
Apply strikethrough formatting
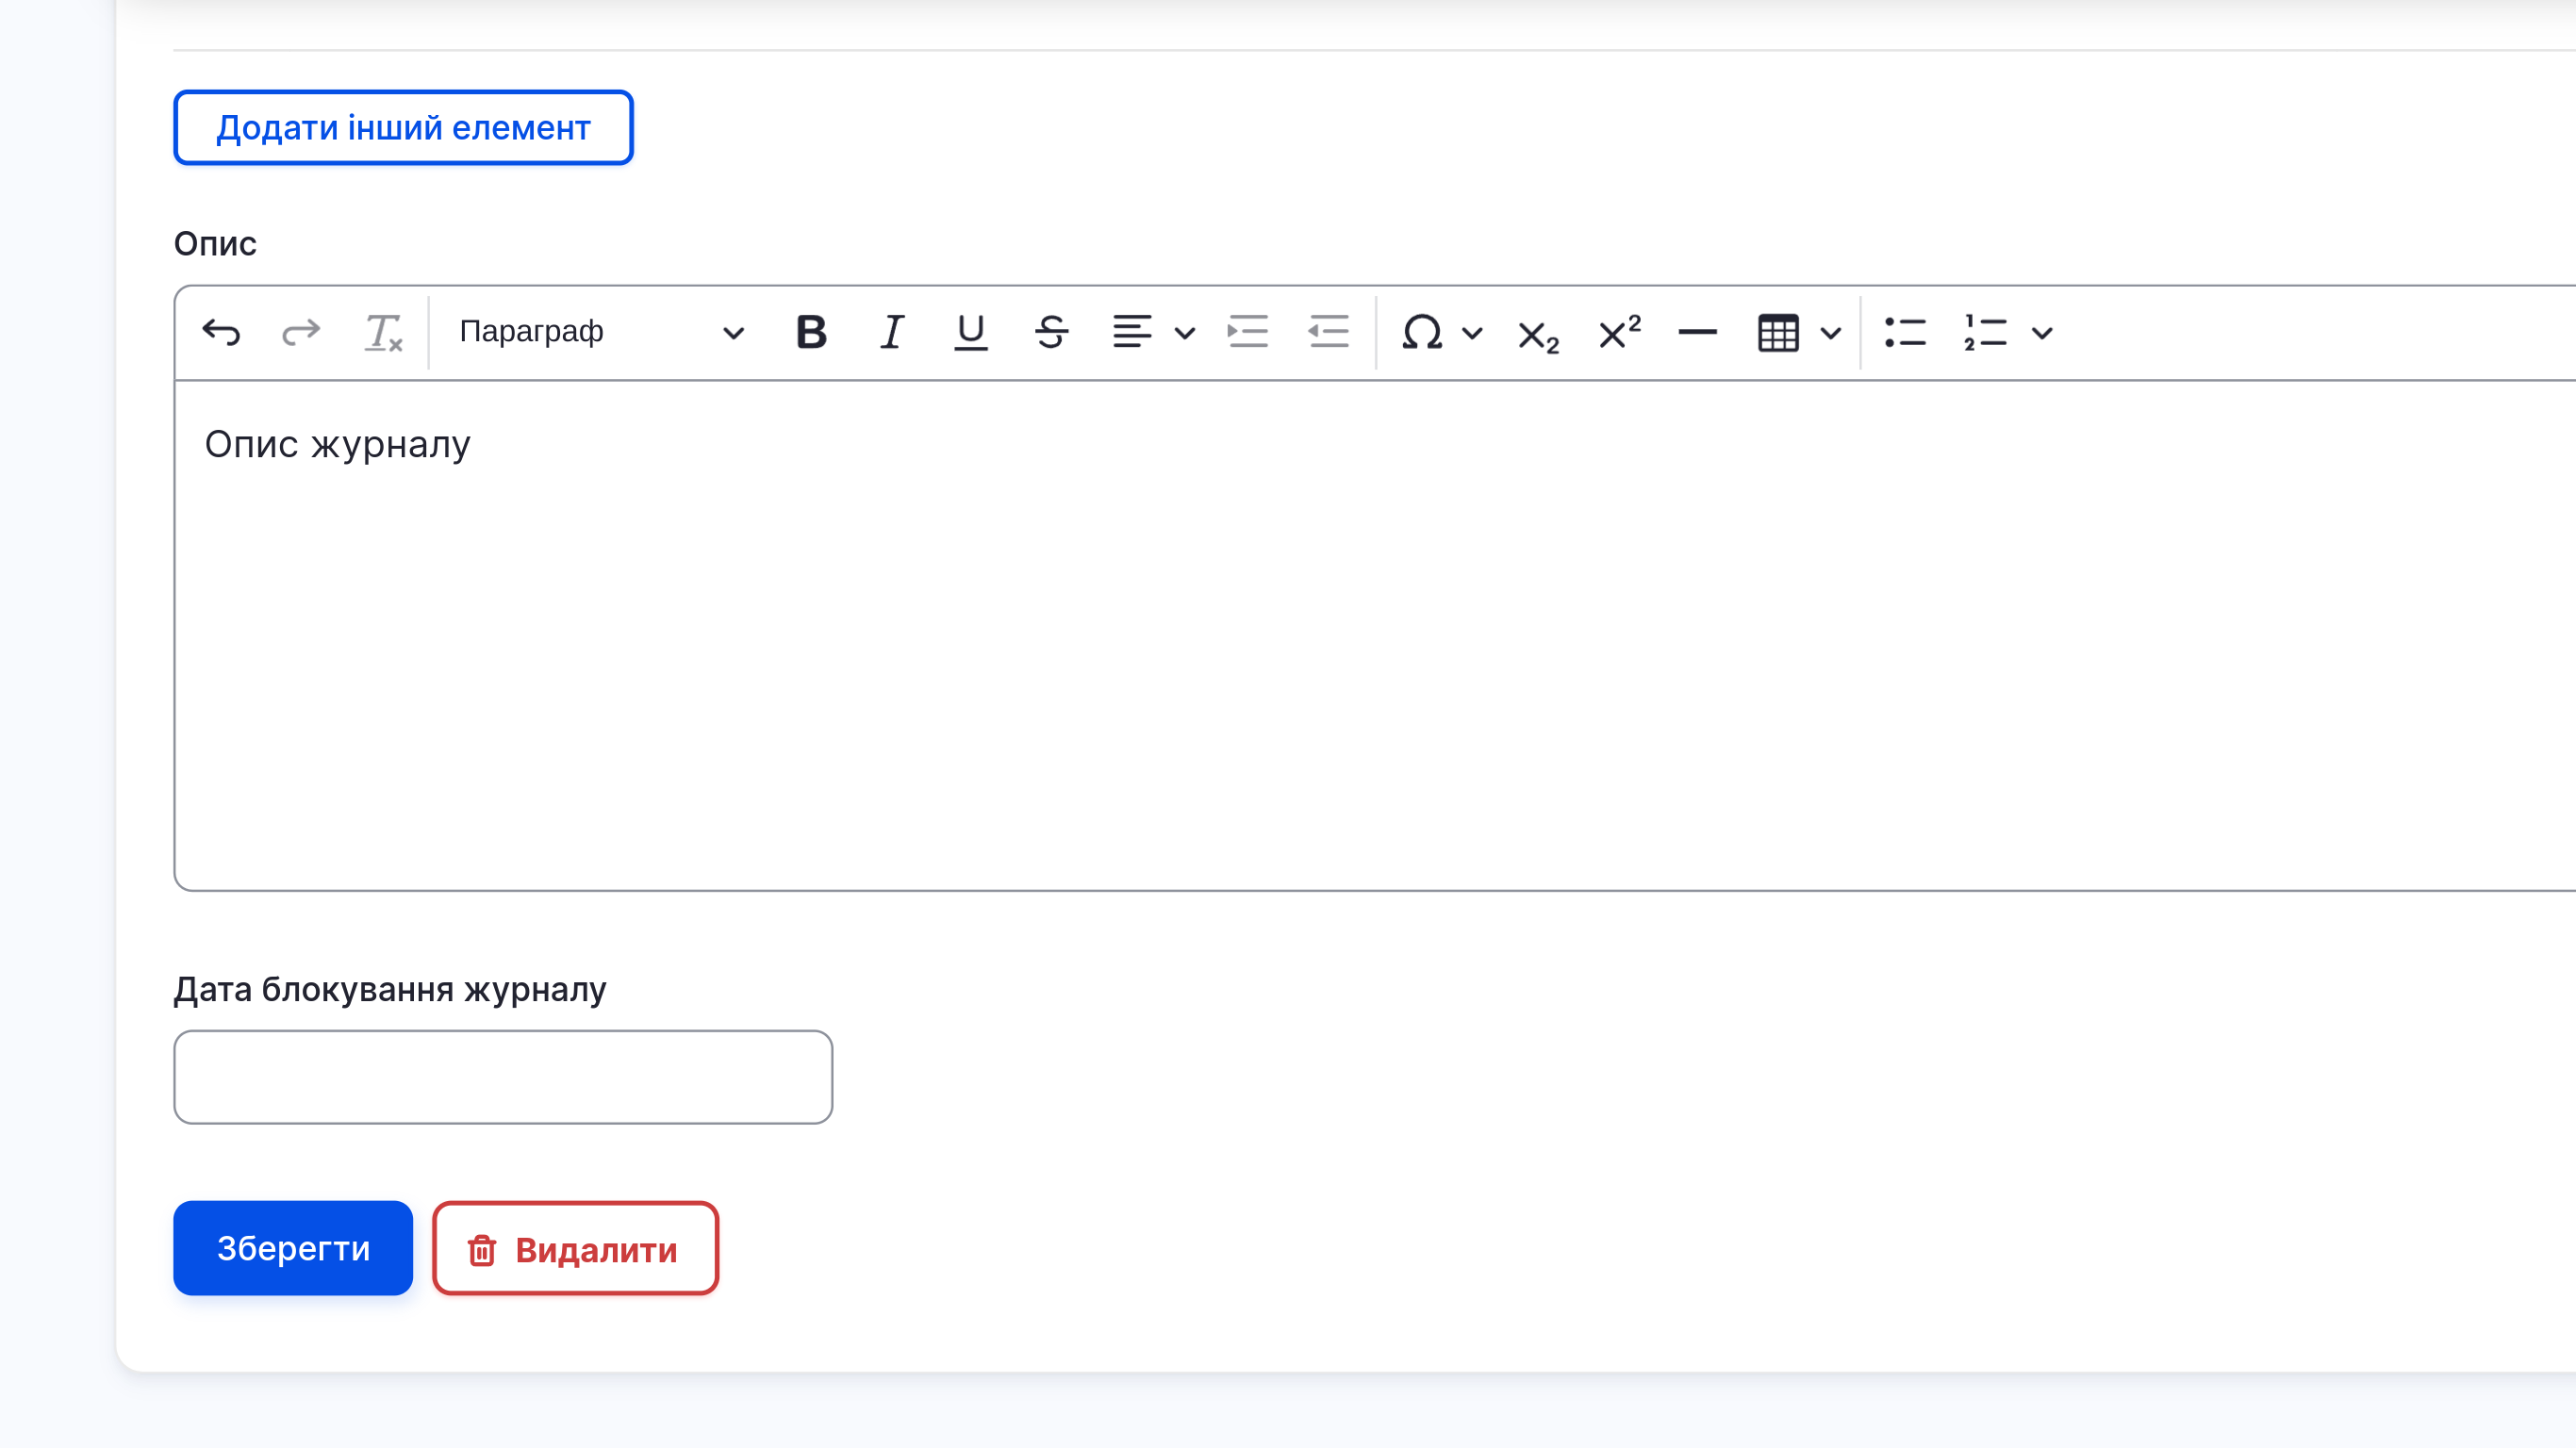[x=1052, y=332]
